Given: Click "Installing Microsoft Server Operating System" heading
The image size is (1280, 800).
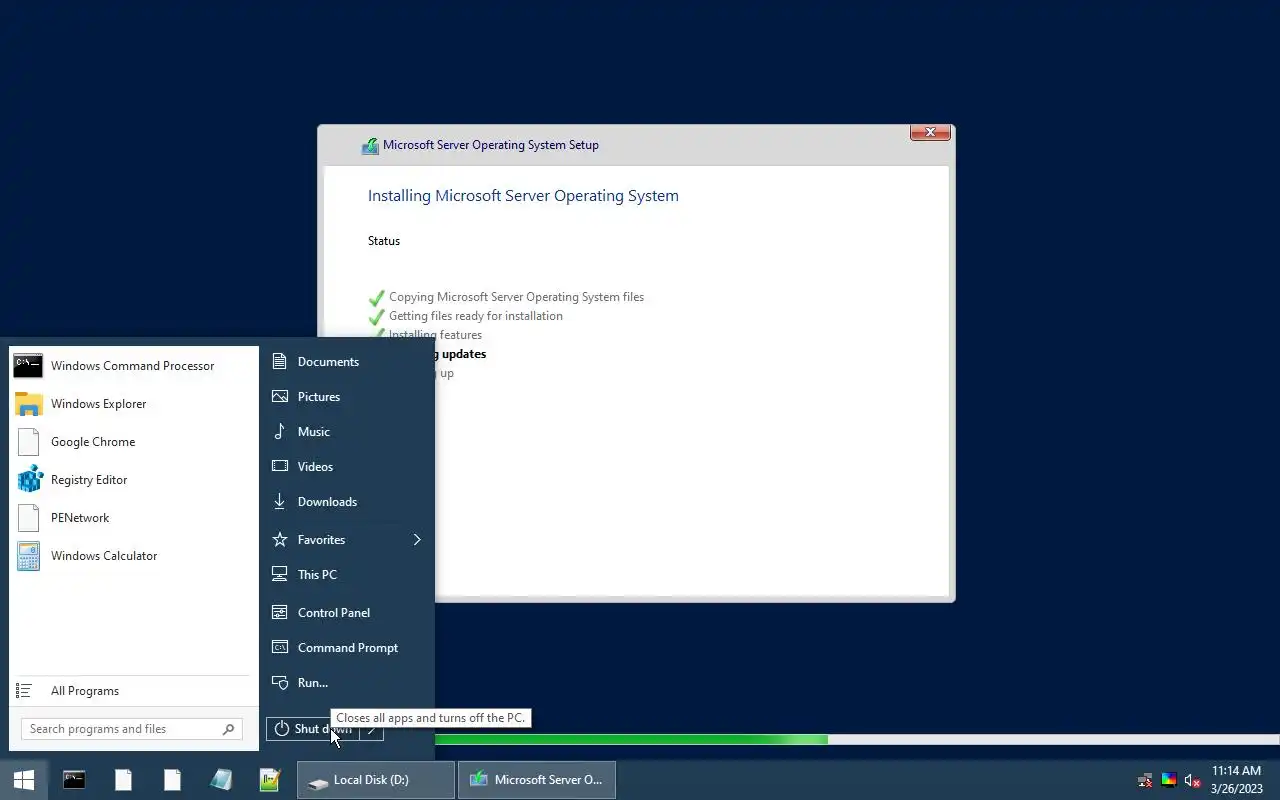Looking at the screenshot, I should point(523,196).
